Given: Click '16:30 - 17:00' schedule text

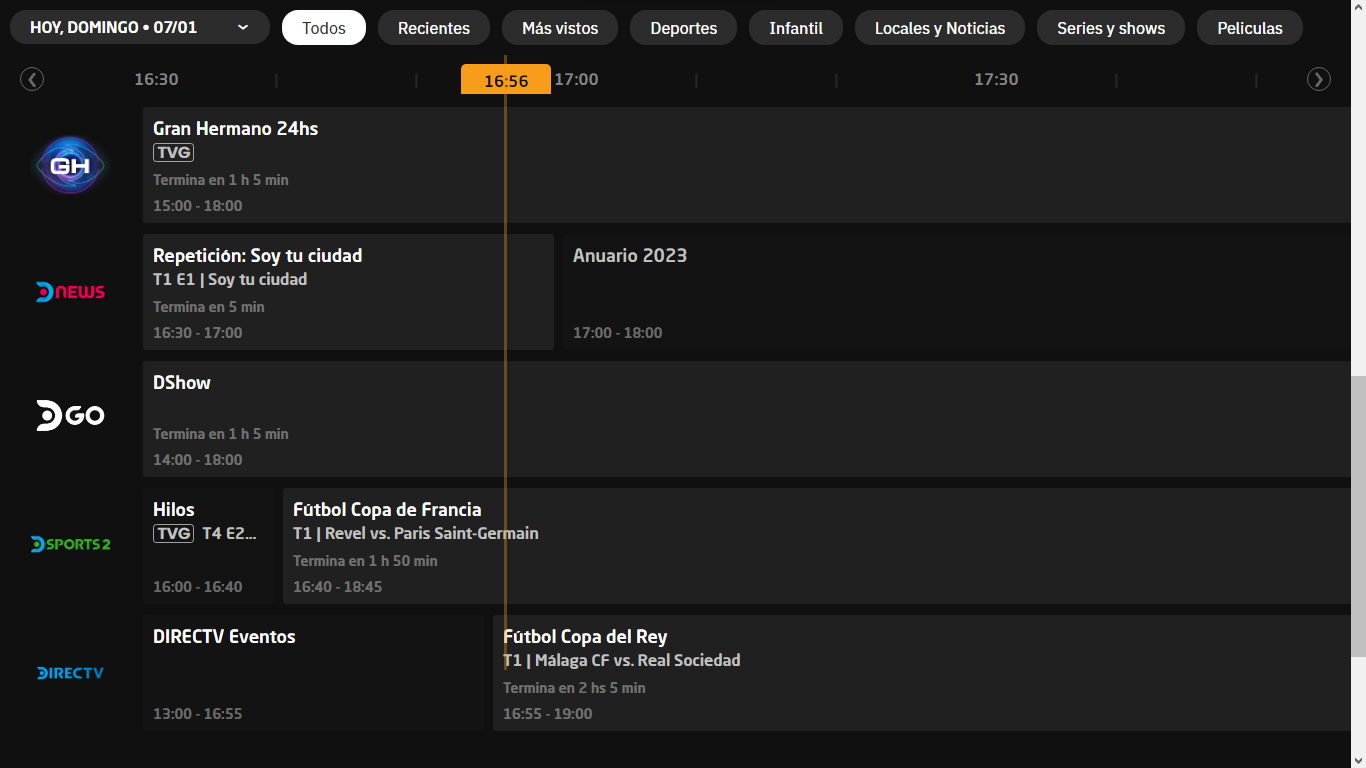Looking at the screenshot, I should (198, 333).
